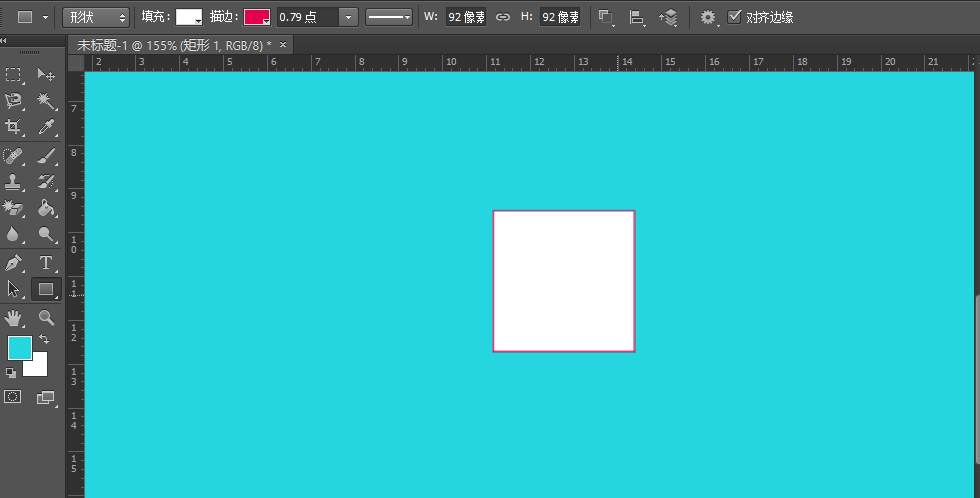980x498 pixels.
Task: Choose the Pen tool
Action: pos(14,263)
